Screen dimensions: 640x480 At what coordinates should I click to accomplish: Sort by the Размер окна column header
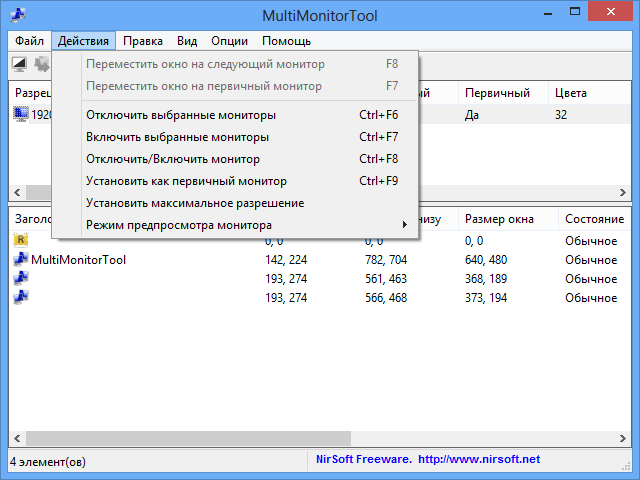pyautogui.click(x=508, y=219)
